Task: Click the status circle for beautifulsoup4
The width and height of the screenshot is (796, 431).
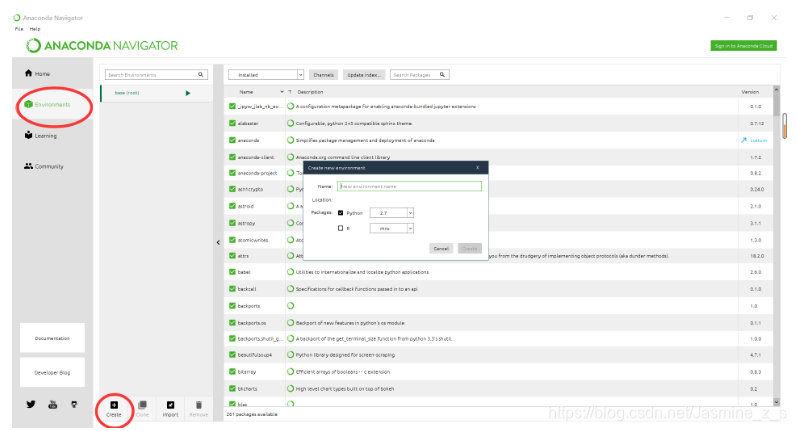Action: click(290, 355)
